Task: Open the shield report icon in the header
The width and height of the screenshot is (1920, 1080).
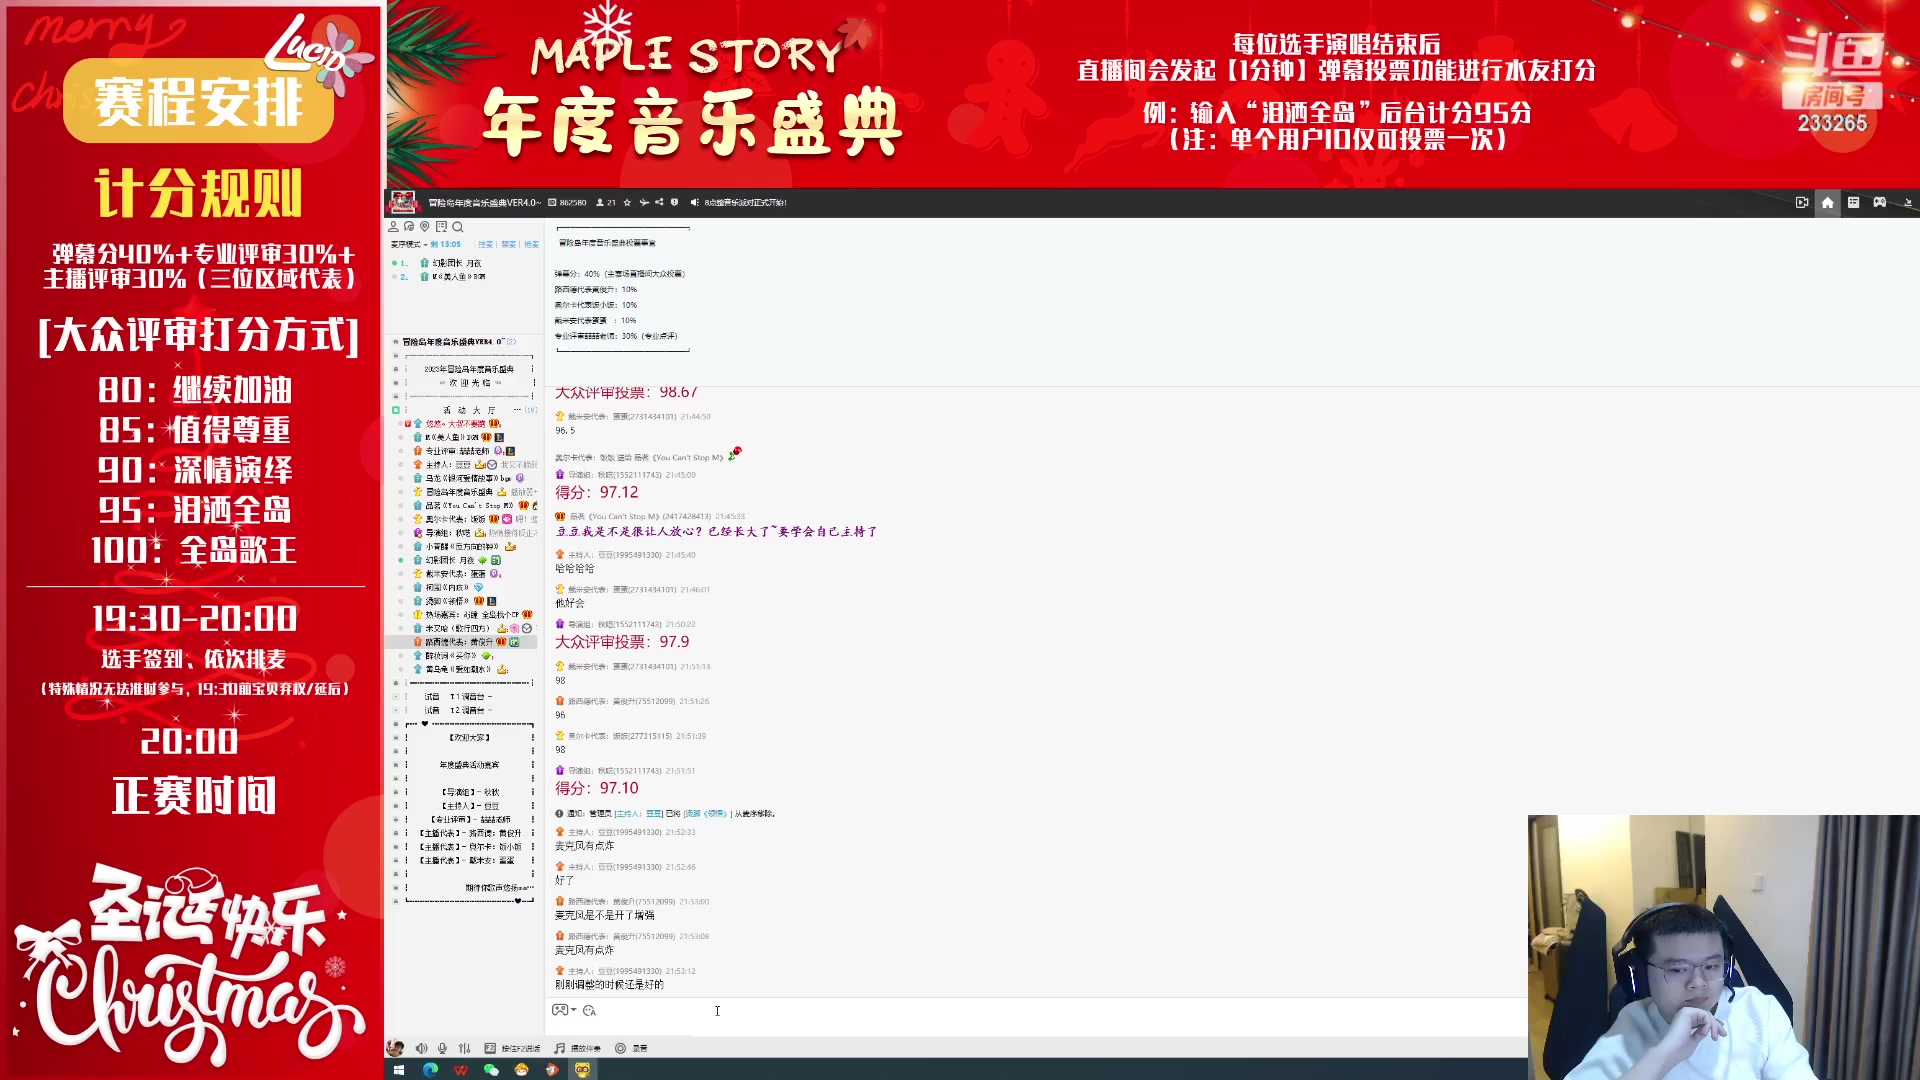Action: (675, 202)
